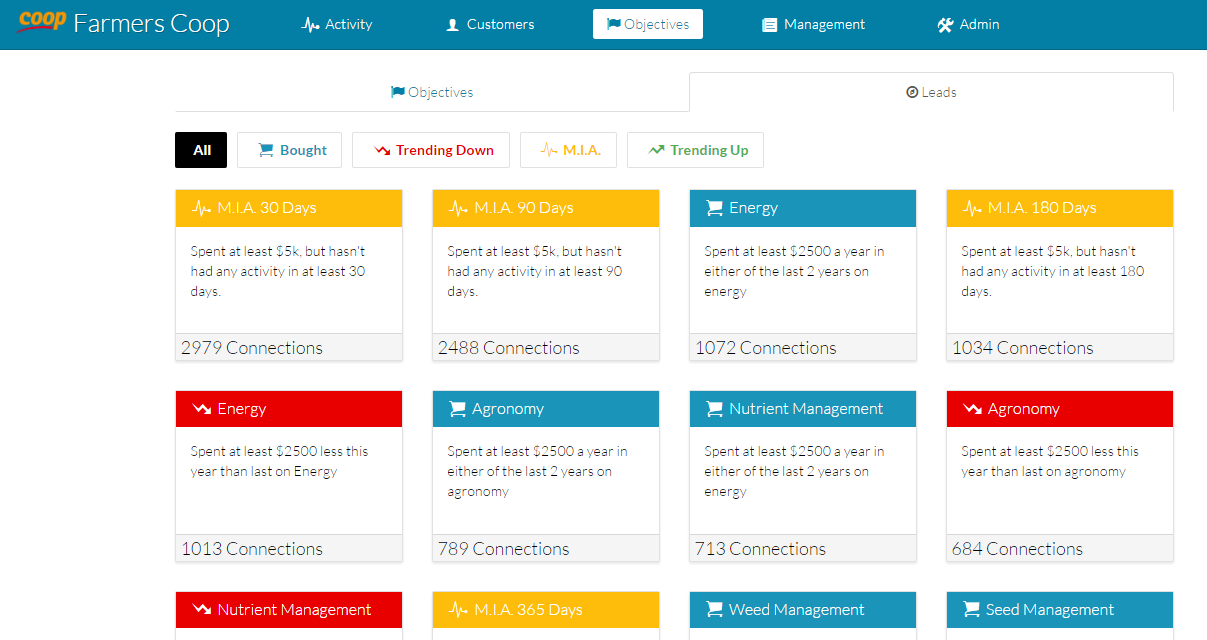Click the cart icon on Seed Management card
Image resolution: width=1207 pixels, height=640 pixels.
click(x=971, y=610)
